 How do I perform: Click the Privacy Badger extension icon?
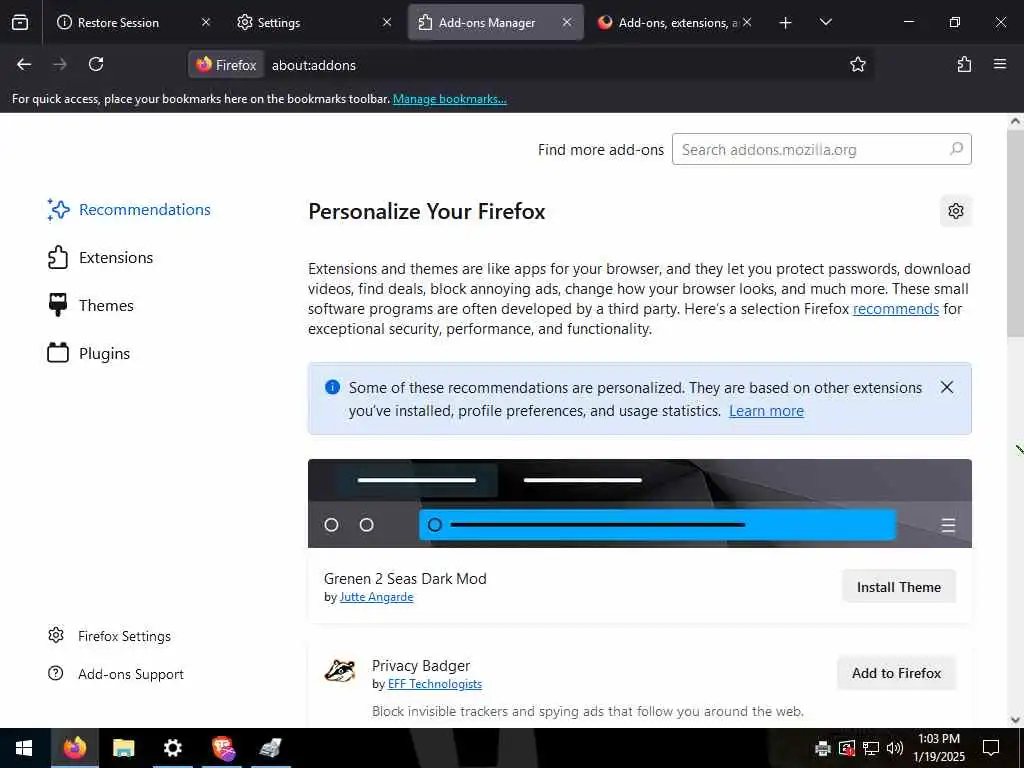point(340,671)
